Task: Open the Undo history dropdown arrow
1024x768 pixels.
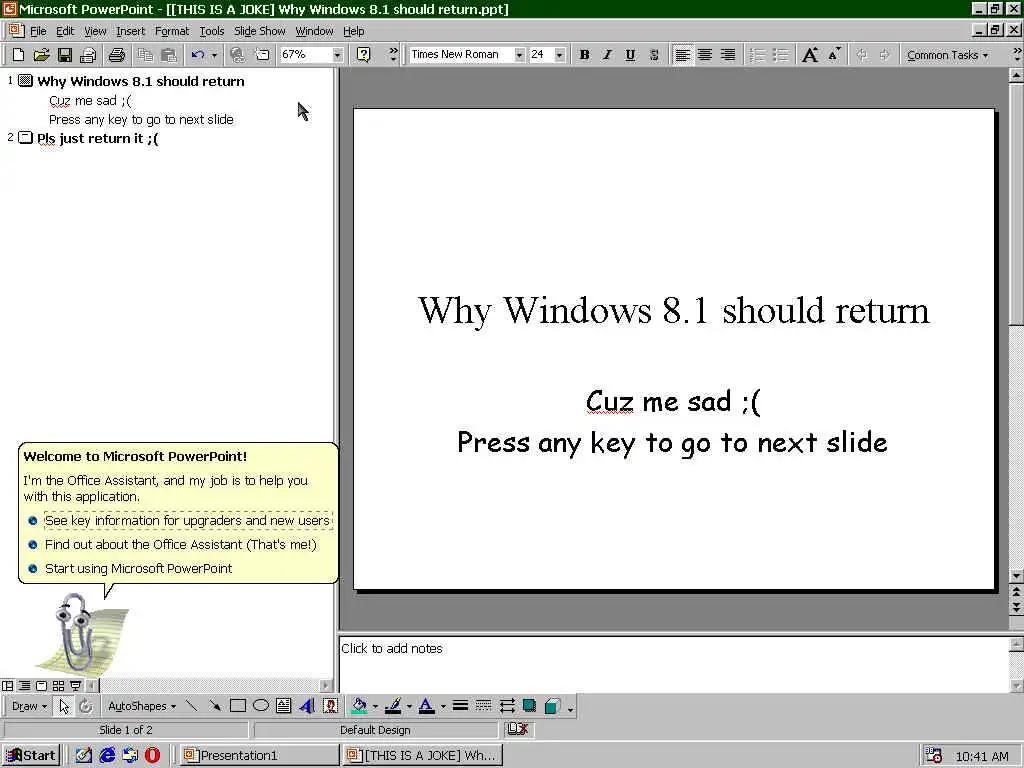Action: click(214, 55)
